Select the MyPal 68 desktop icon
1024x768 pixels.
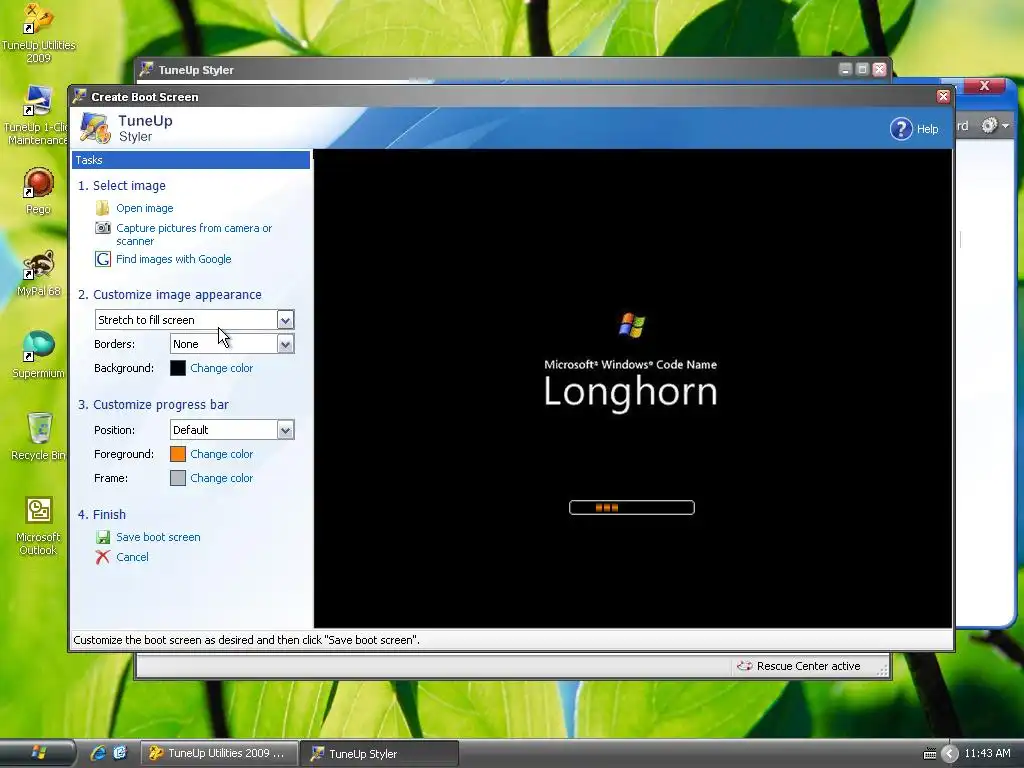(39, 273)
